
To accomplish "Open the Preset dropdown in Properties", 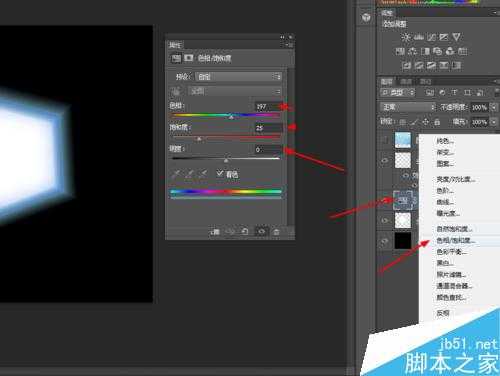I will pos(238,77).
